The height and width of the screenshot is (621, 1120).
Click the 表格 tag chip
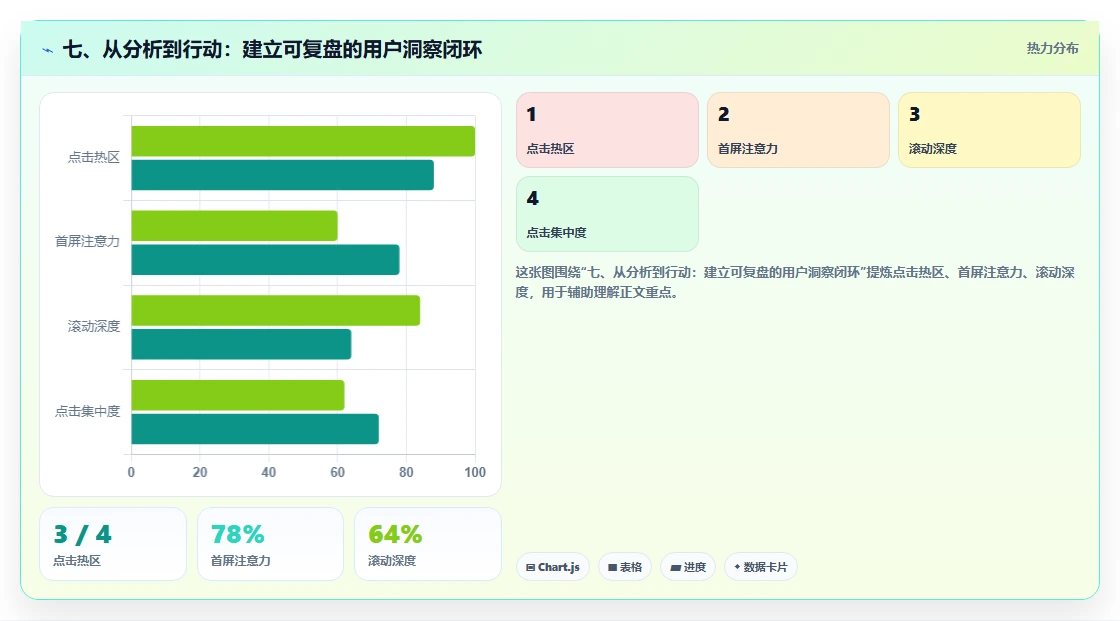625,567
